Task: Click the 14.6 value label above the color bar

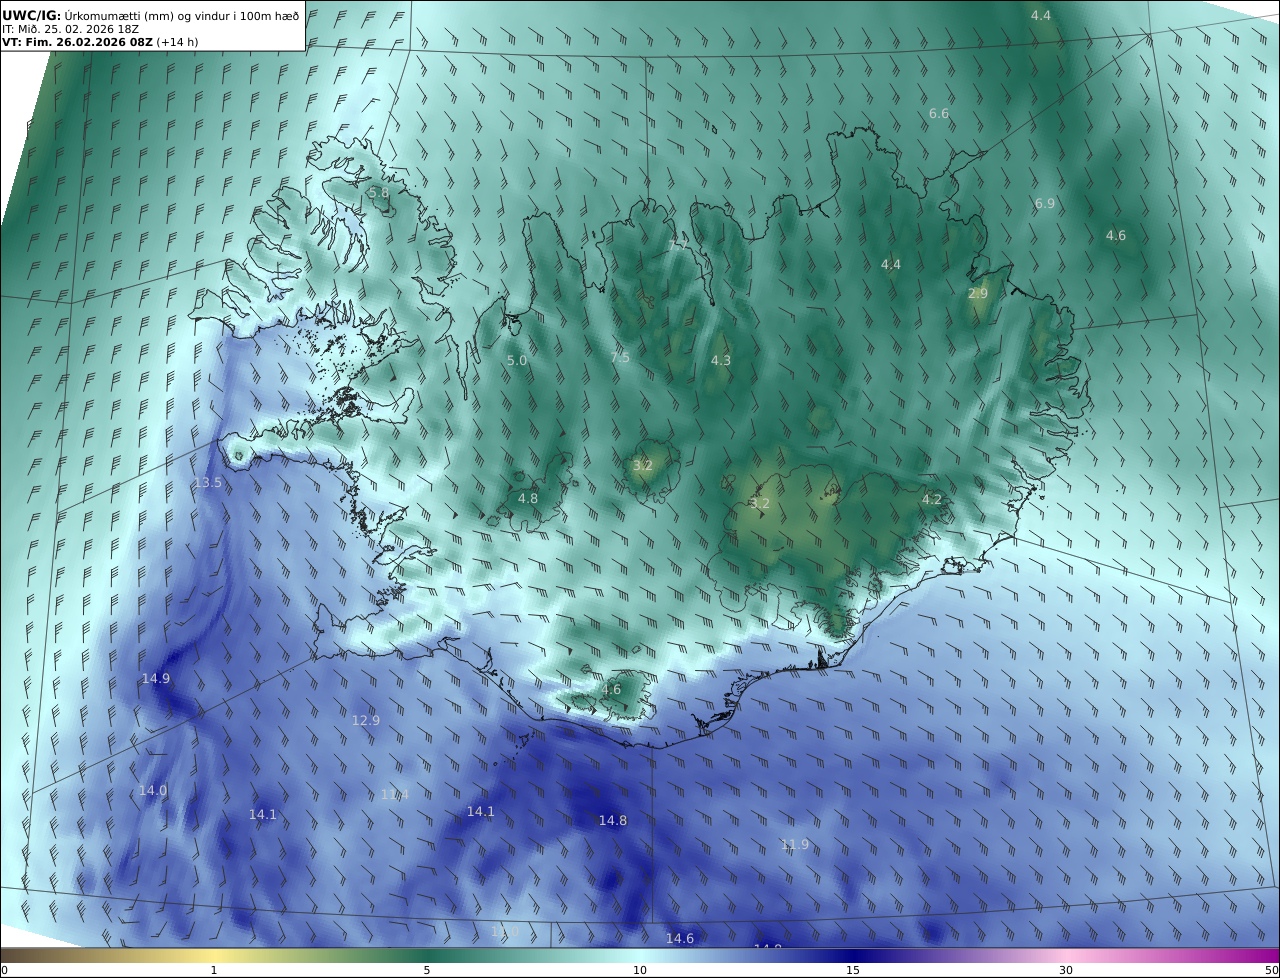Action: click(680, 938)
